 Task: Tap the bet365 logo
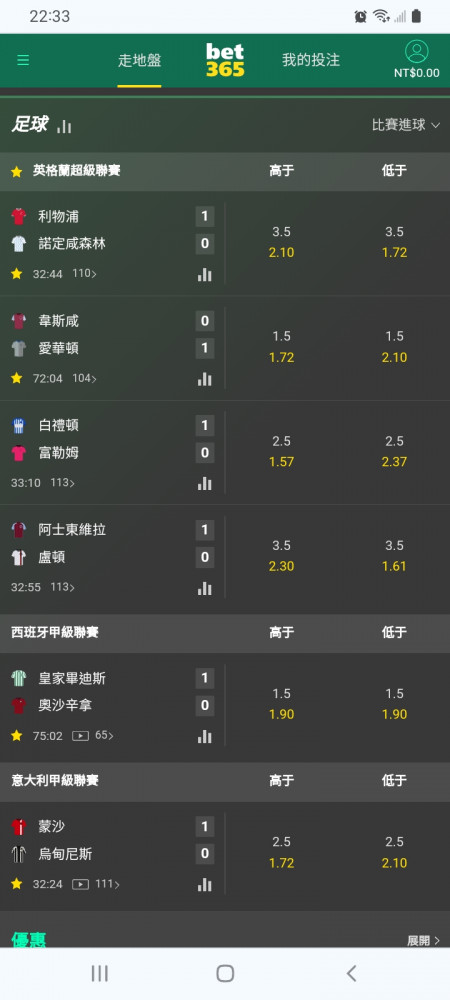[x=225, y=61]
